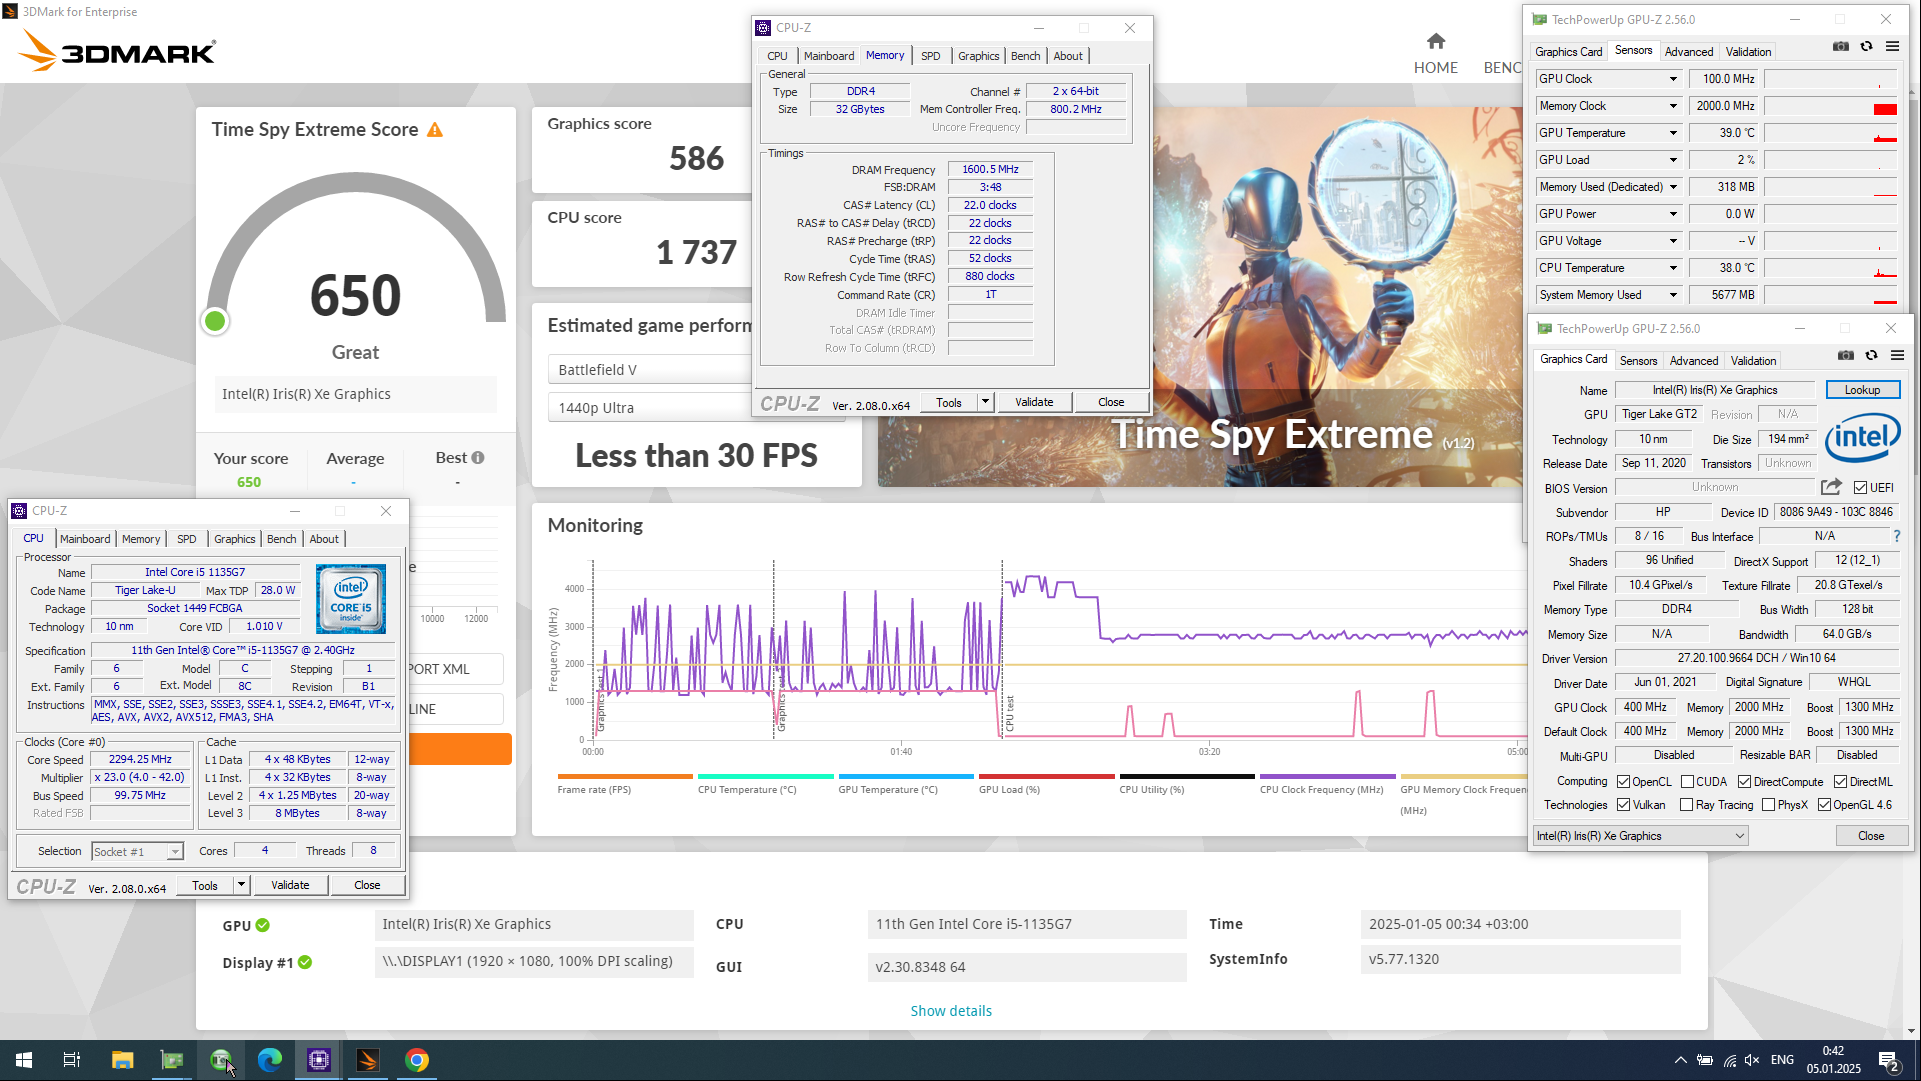Open Task View on taskbar

(x=72, y=1060)
